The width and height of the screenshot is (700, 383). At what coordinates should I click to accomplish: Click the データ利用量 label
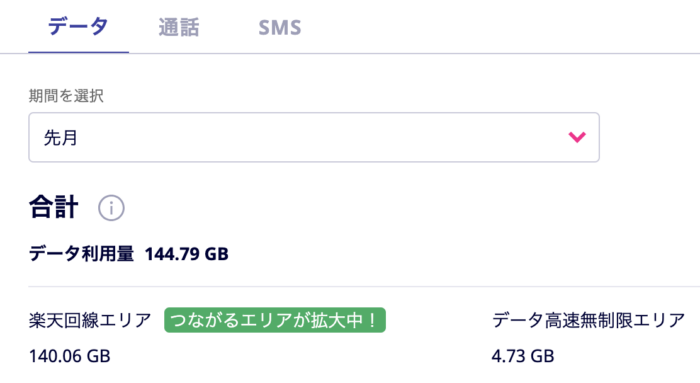coord(81,254)
